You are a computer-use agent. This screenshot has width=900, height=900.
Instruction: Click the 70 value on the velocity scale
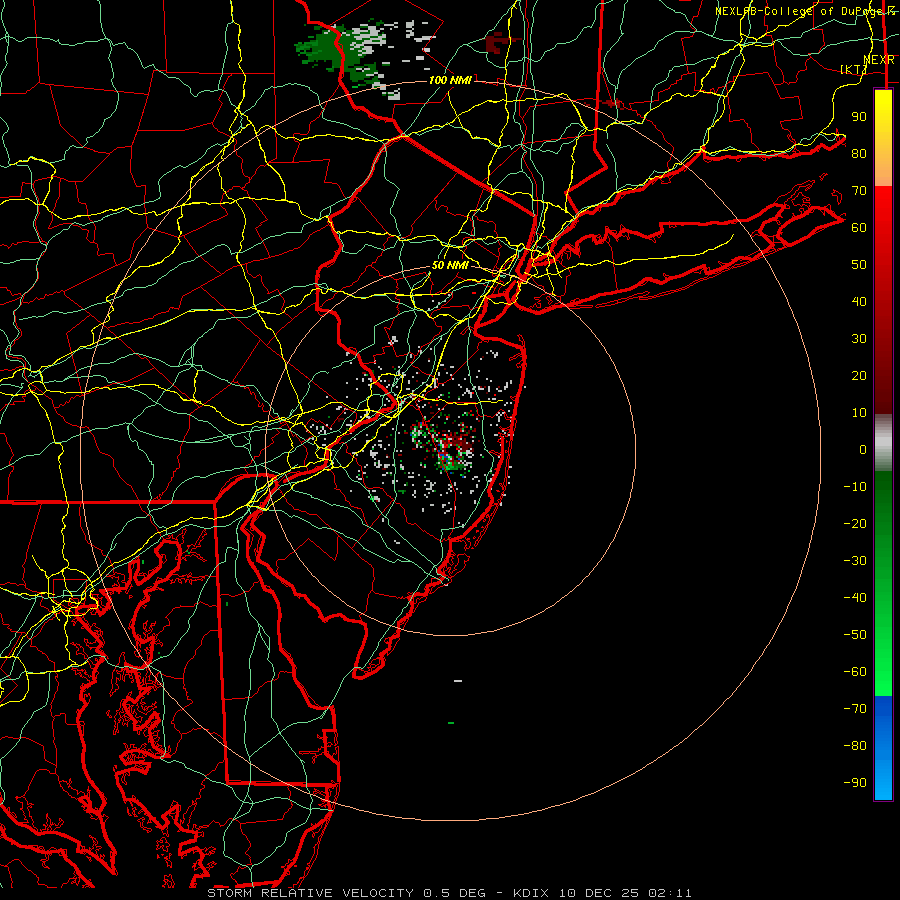pos(859,191)
